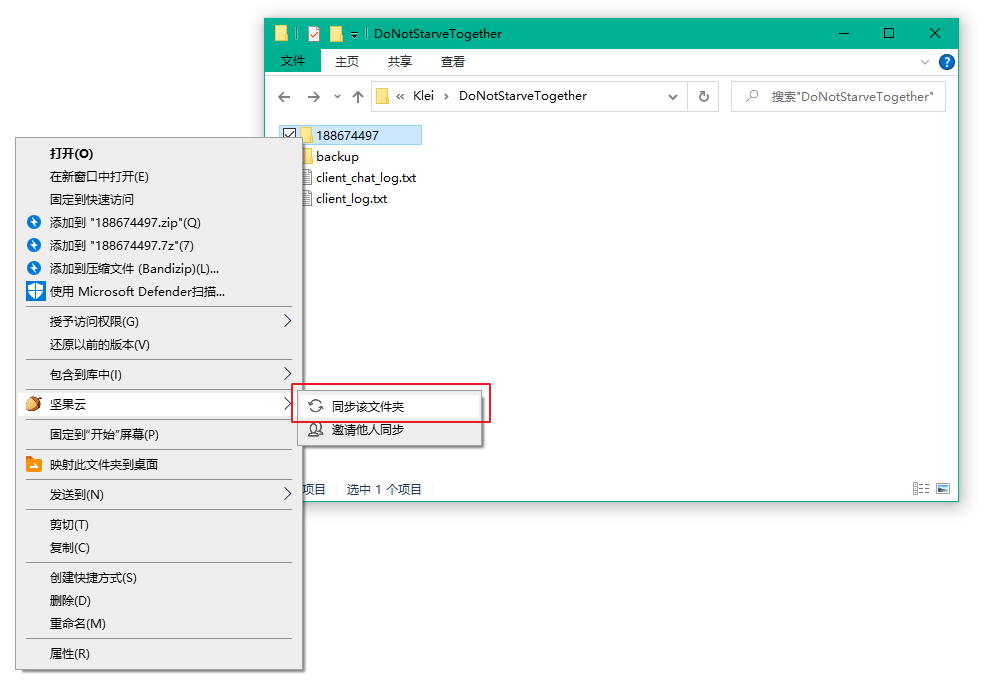Click the refresh button beside the address bar
985x689 pixels.
704,97
